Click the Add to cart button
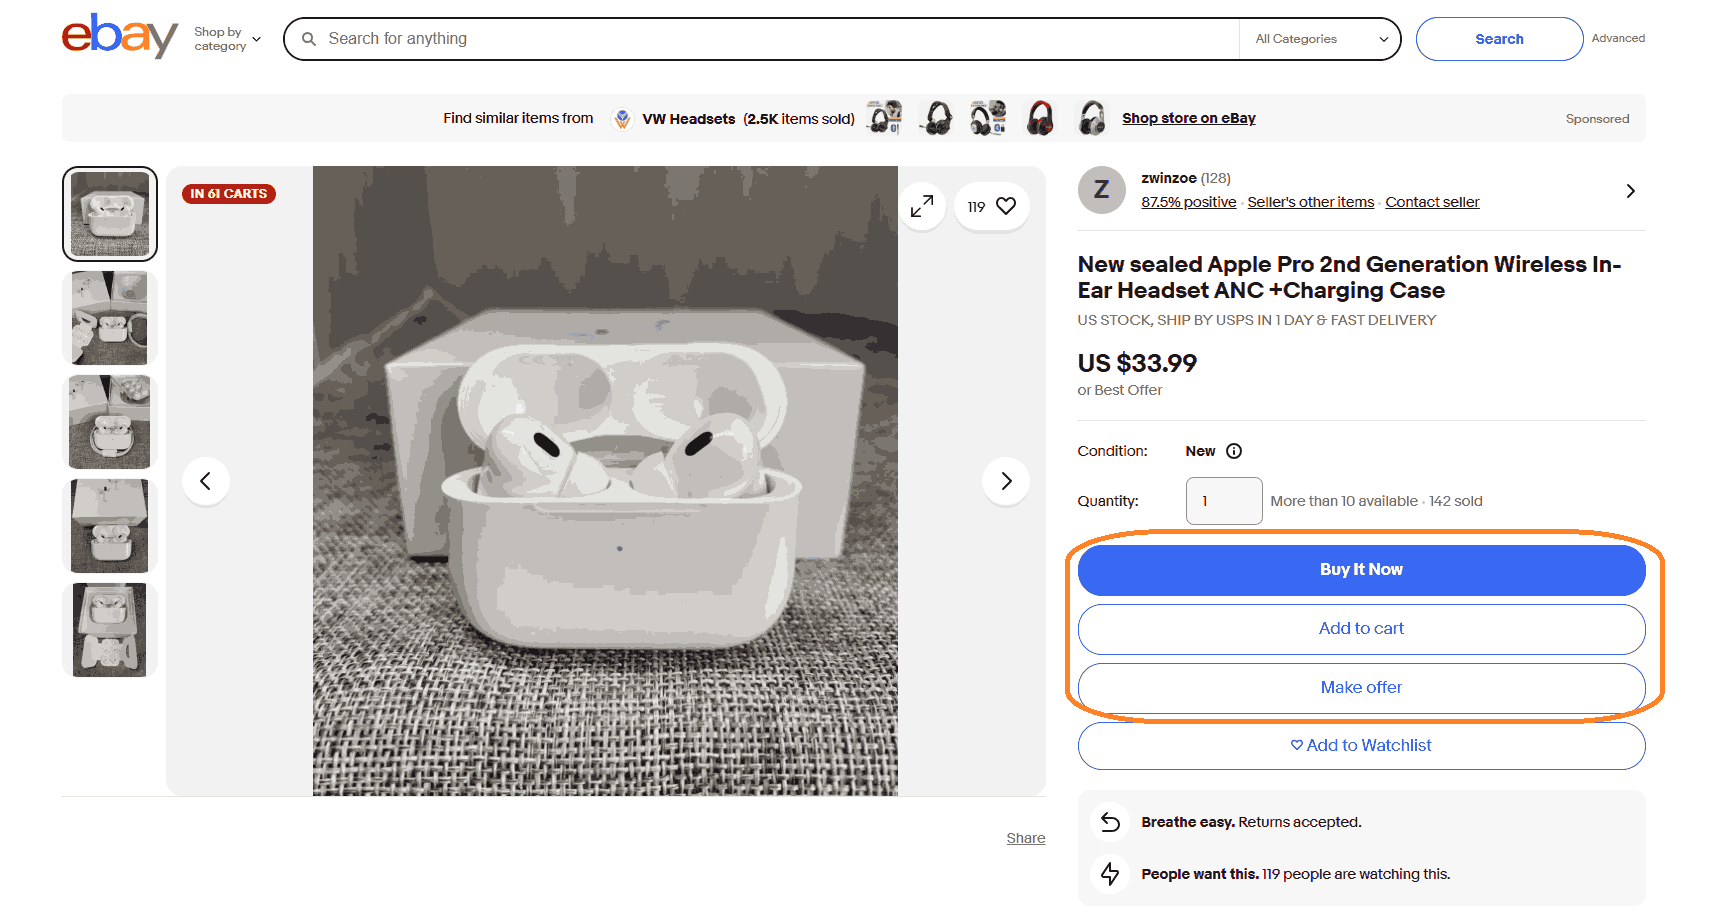Viewport: 1728px width, 921px height. pyautogui.click(x=1361, y=629)
